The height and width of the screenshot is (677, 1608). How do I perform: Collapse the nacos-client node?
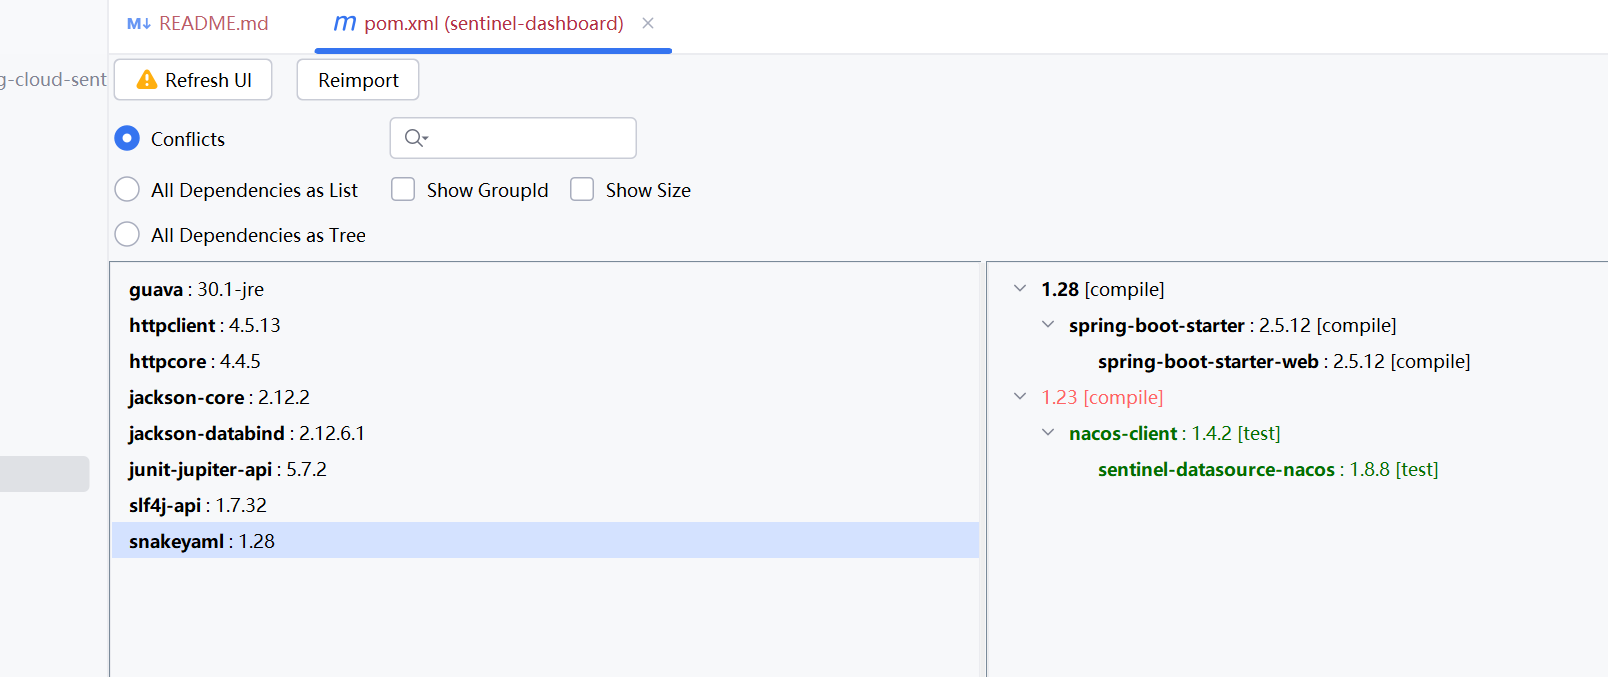[1048, 432]
